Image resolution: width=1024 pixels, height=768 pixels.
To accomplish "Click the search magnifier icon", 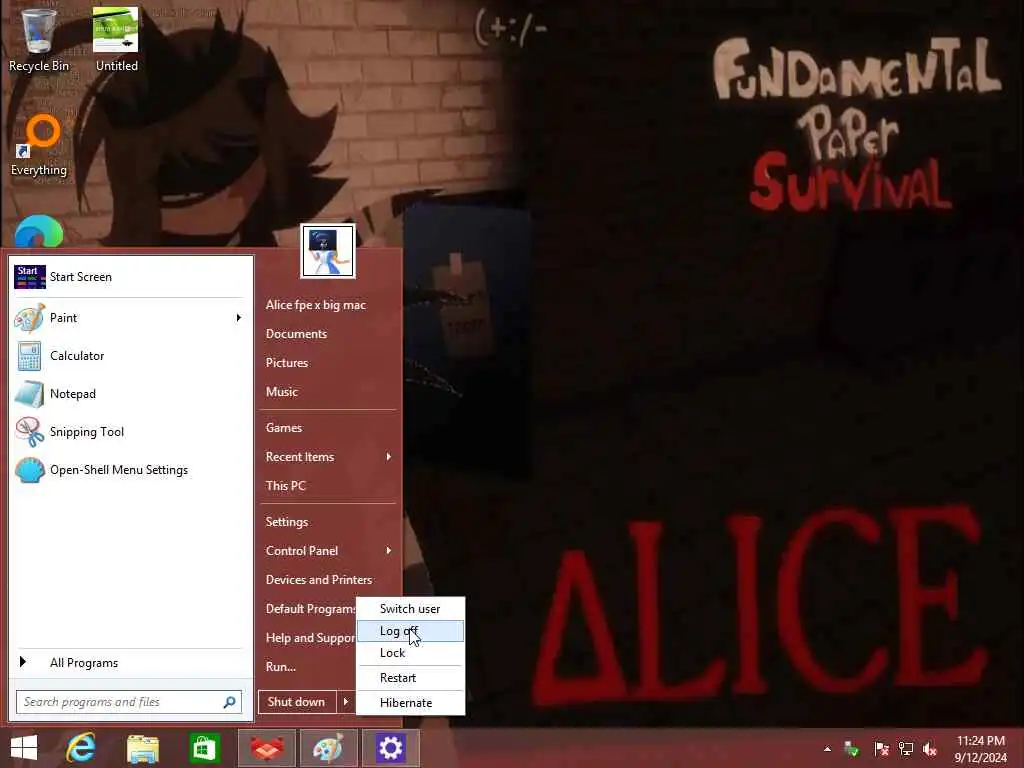I will point(229,702).
